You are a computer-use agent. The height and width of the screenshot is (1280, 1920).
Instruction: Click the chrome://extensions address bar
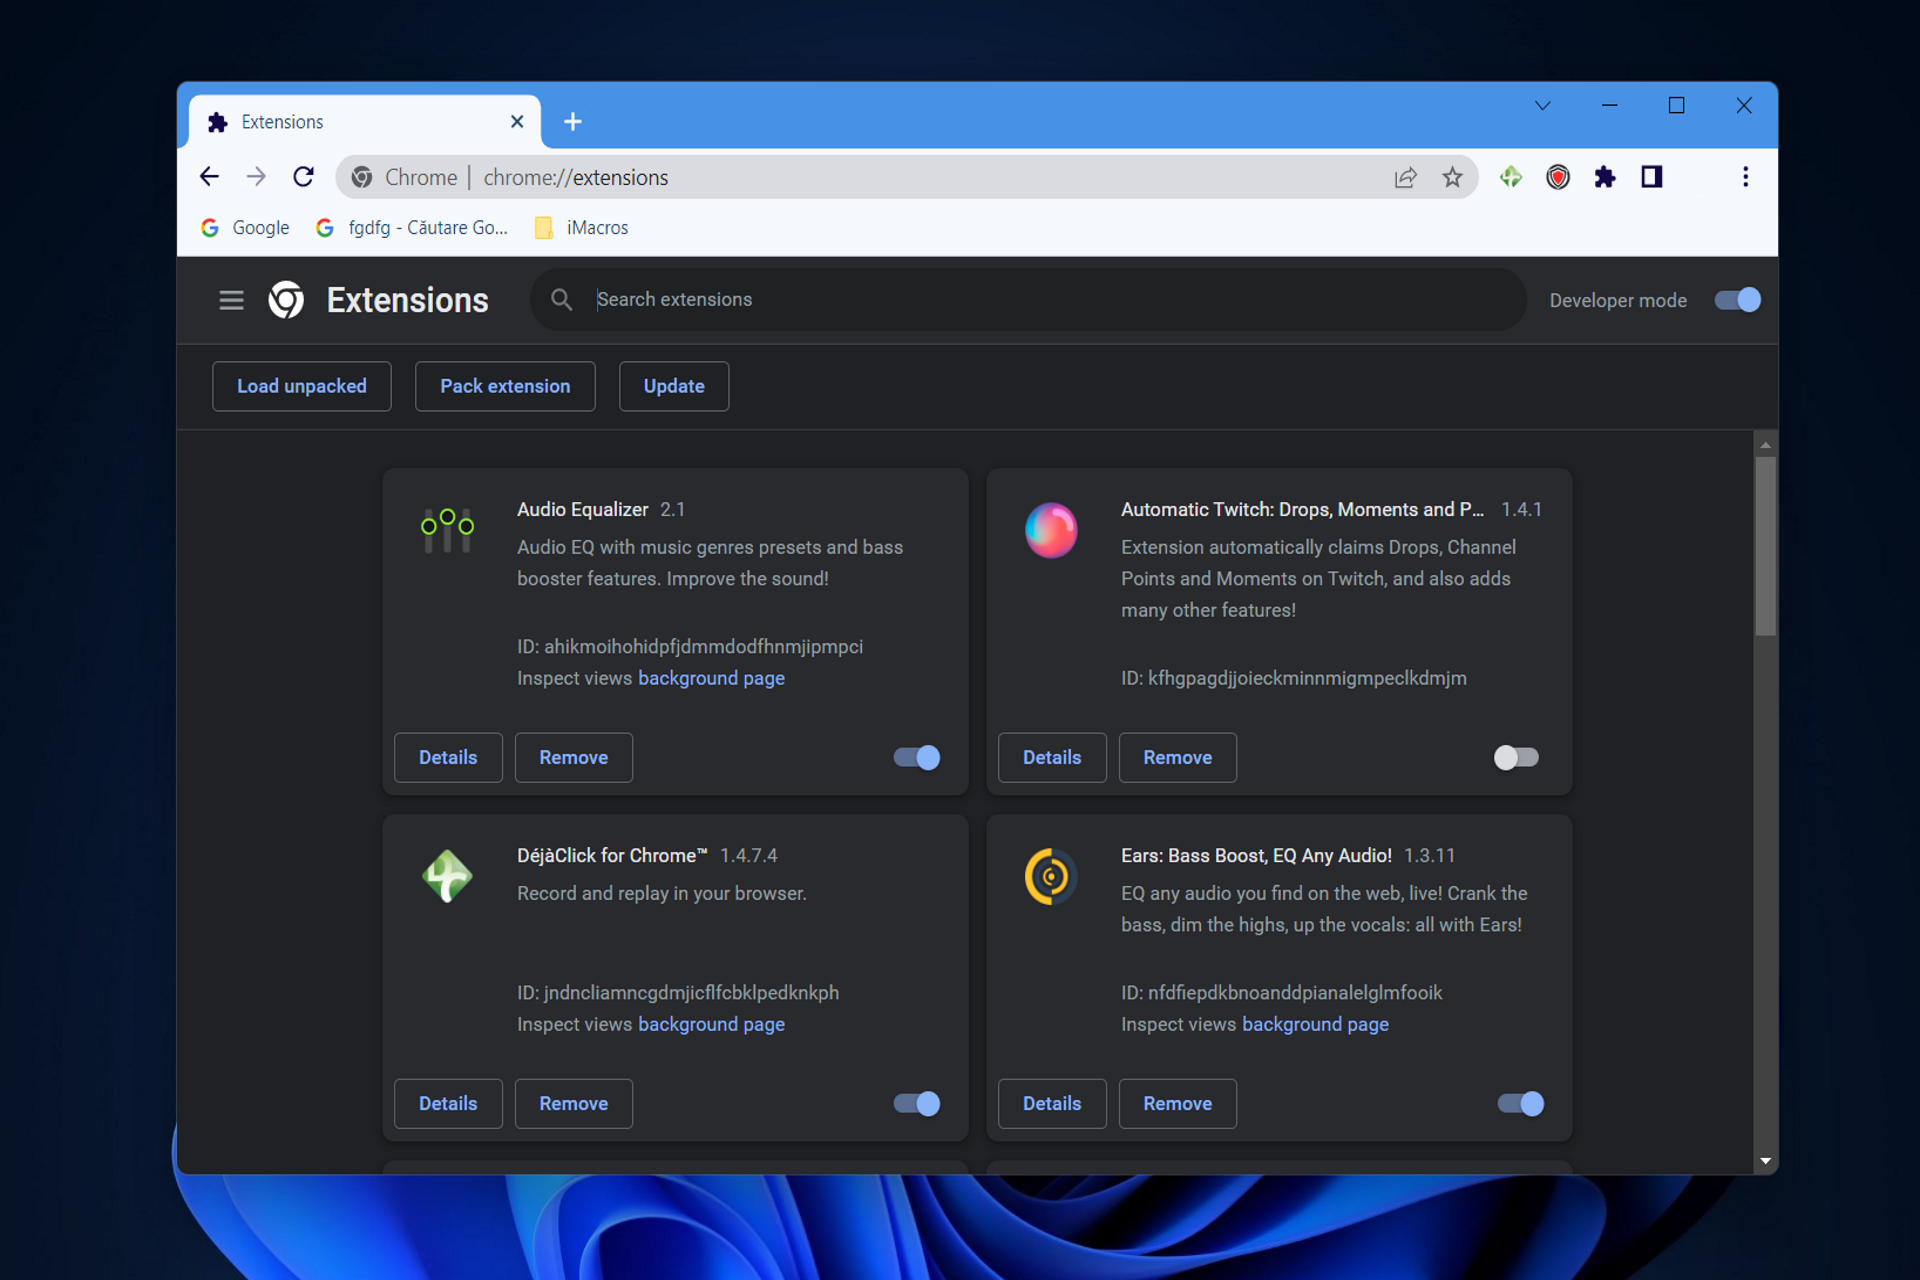point(906,177)
